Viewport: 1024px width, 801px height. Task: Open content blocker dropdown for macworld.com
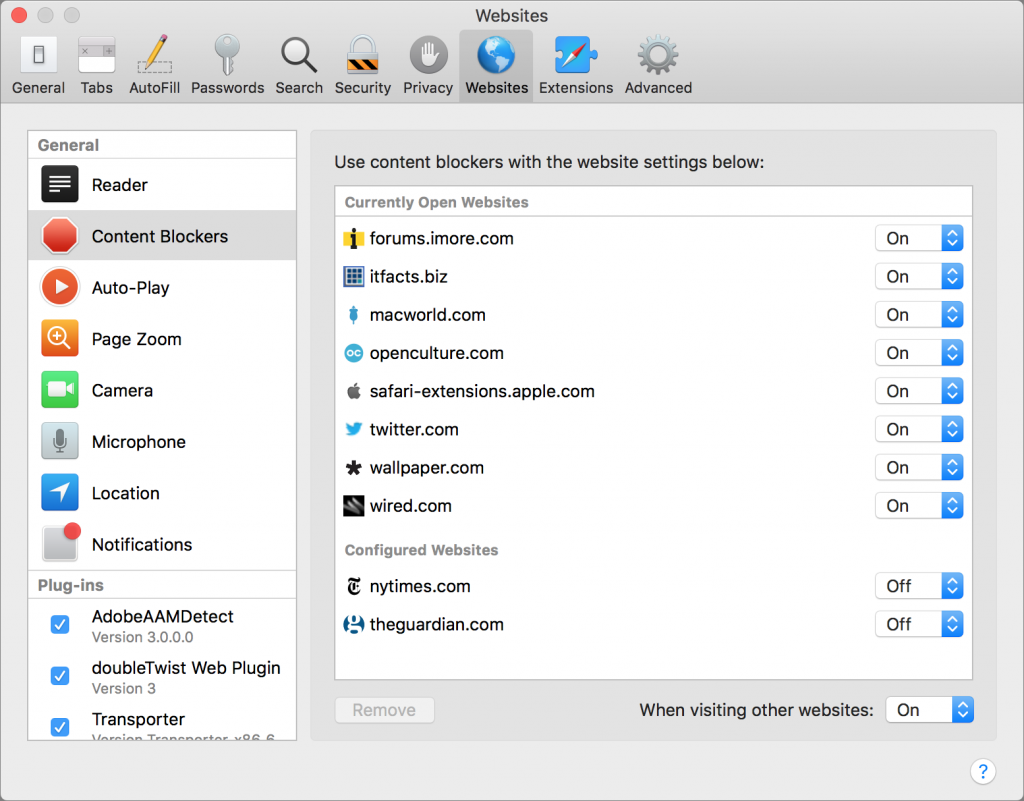(919, 315)
